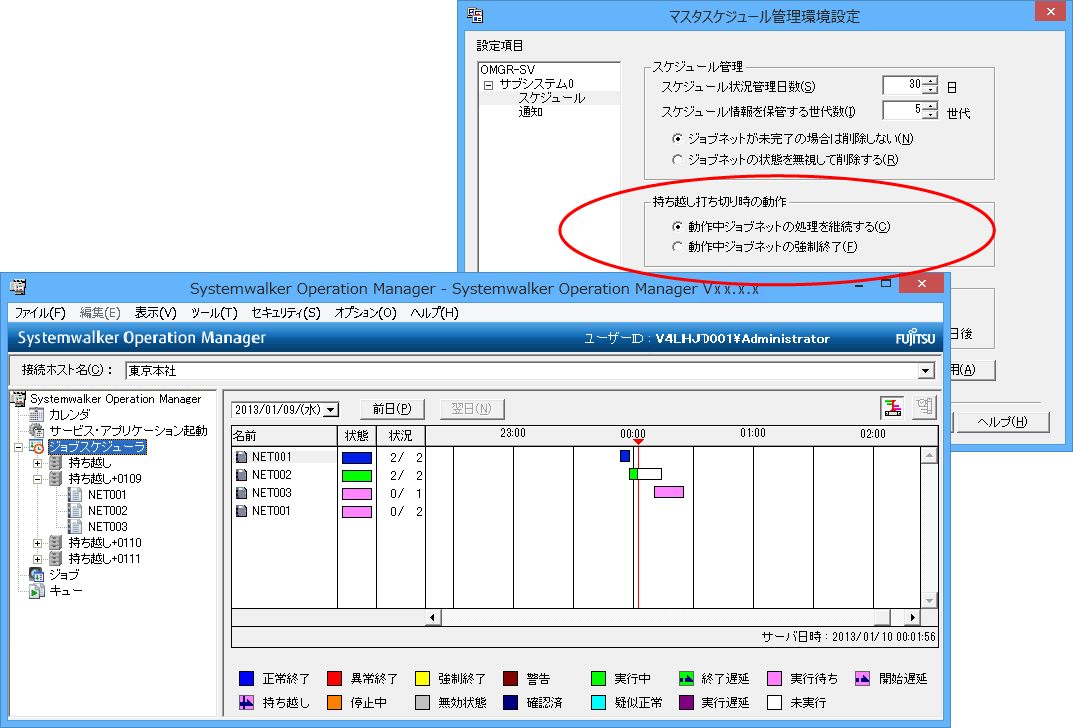Select スケジュール in the settings tree

click(552, 98)
